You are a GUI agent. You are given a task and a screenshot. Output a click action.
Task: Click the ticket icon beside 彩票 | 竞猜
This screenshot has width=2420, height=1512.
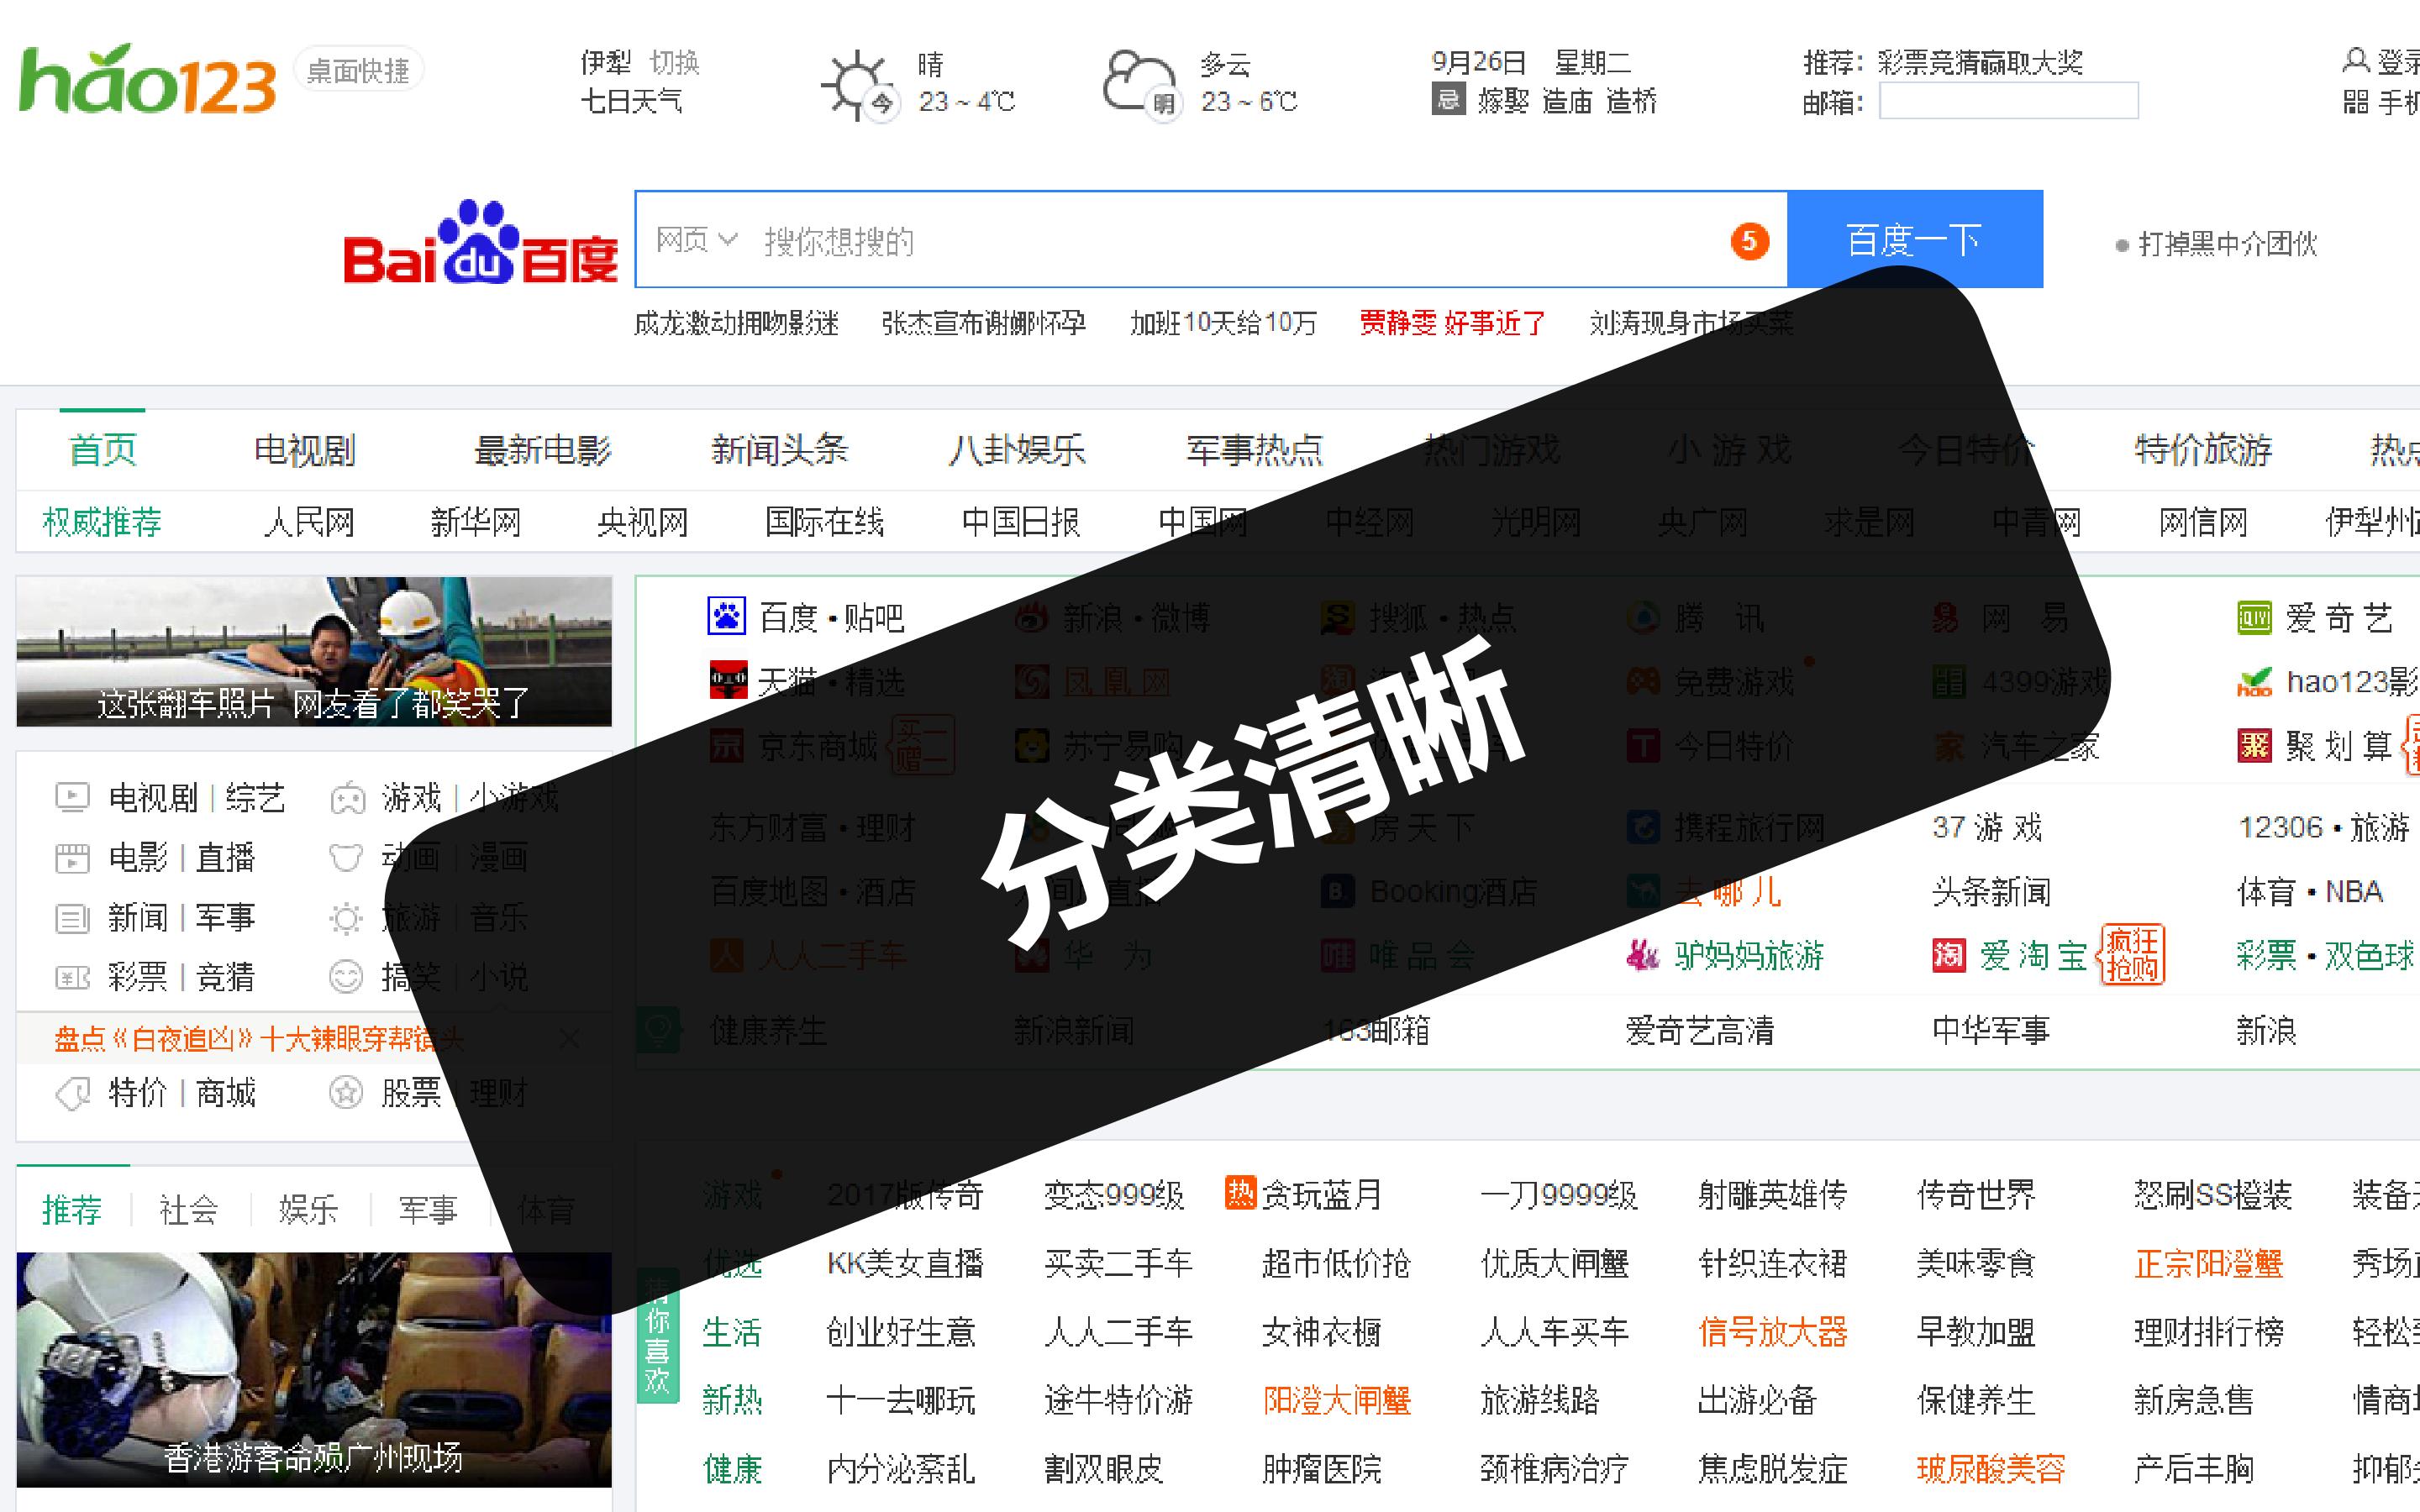72,977
